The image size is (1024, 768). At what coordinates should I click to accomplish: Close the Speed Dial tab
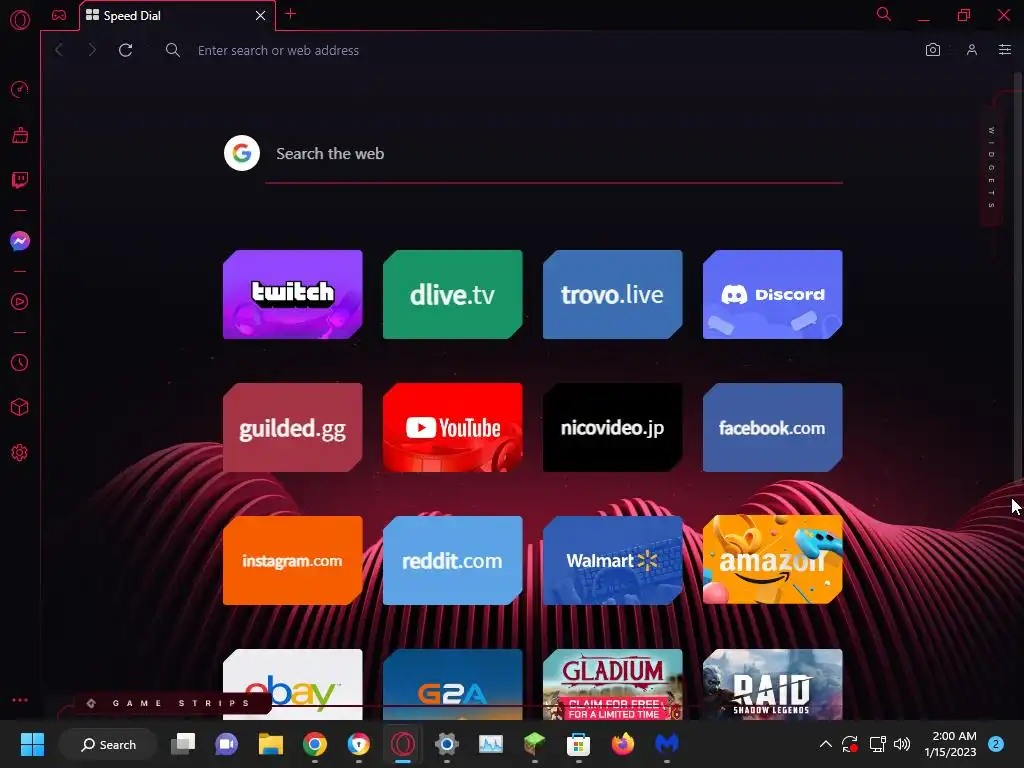(x=260, y=15)
